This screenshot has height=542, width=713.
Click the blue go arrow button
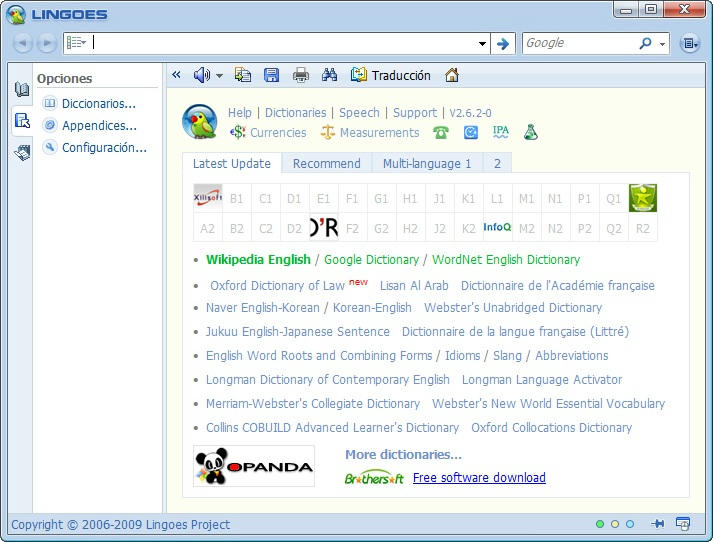502,44
